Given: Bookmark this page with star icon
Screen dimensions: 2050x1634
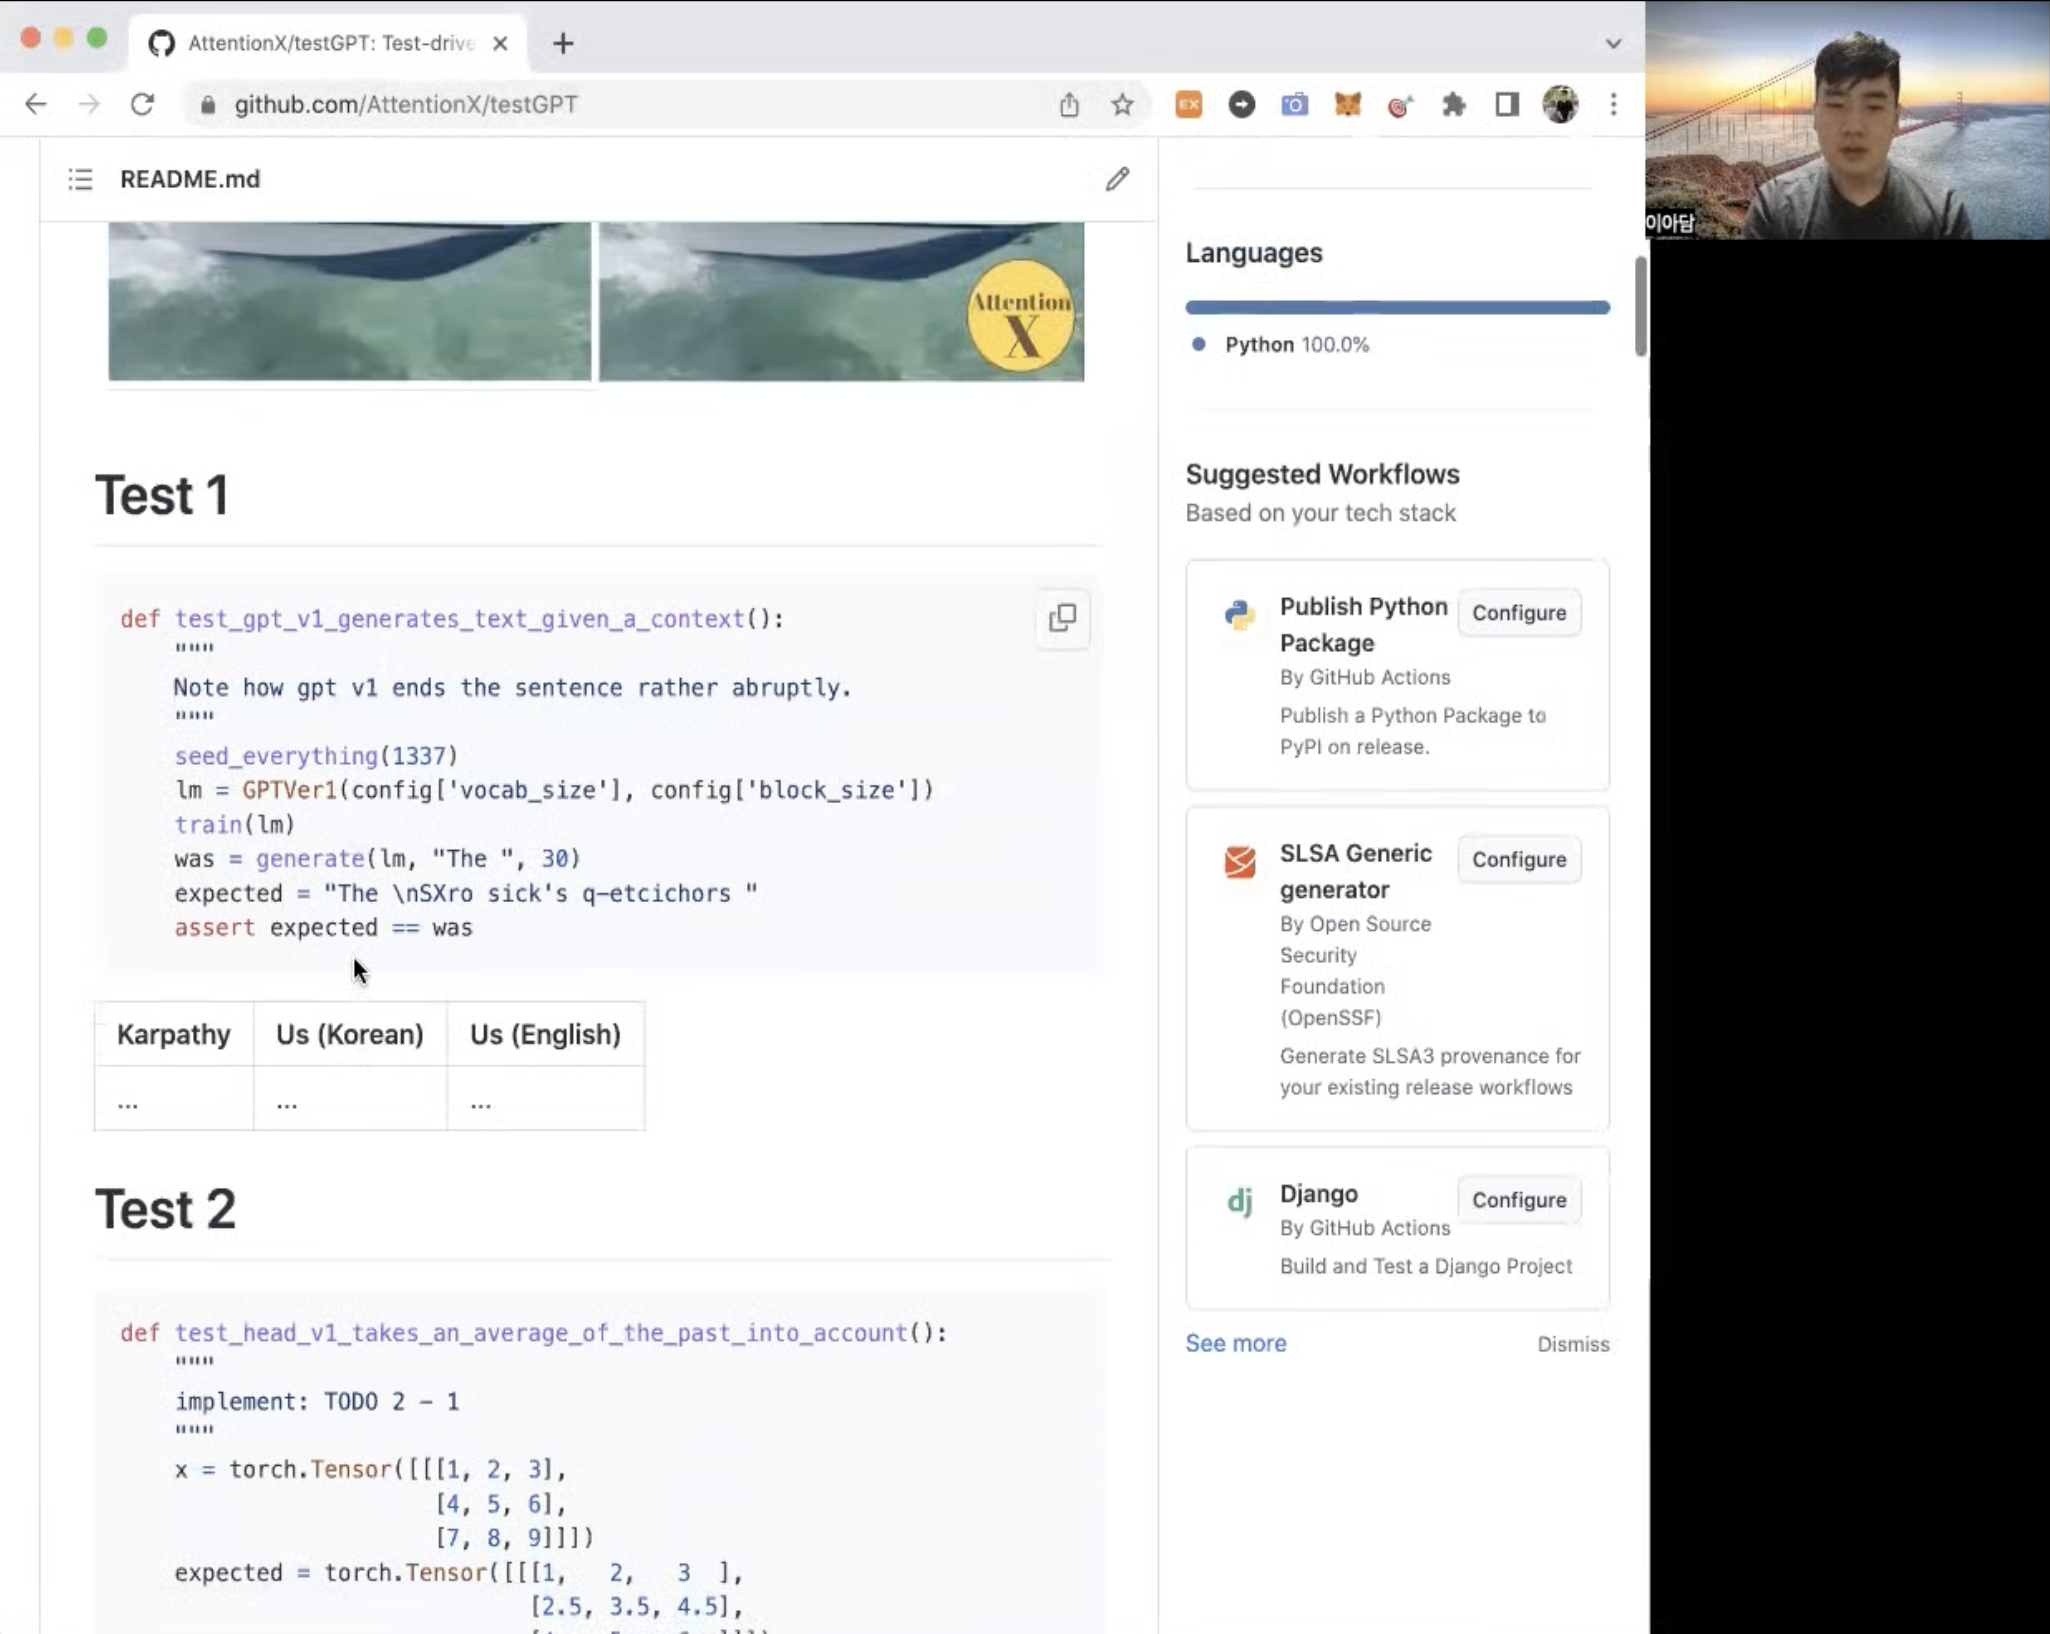Looking at the screenshot, I should tap(1122, 104).
